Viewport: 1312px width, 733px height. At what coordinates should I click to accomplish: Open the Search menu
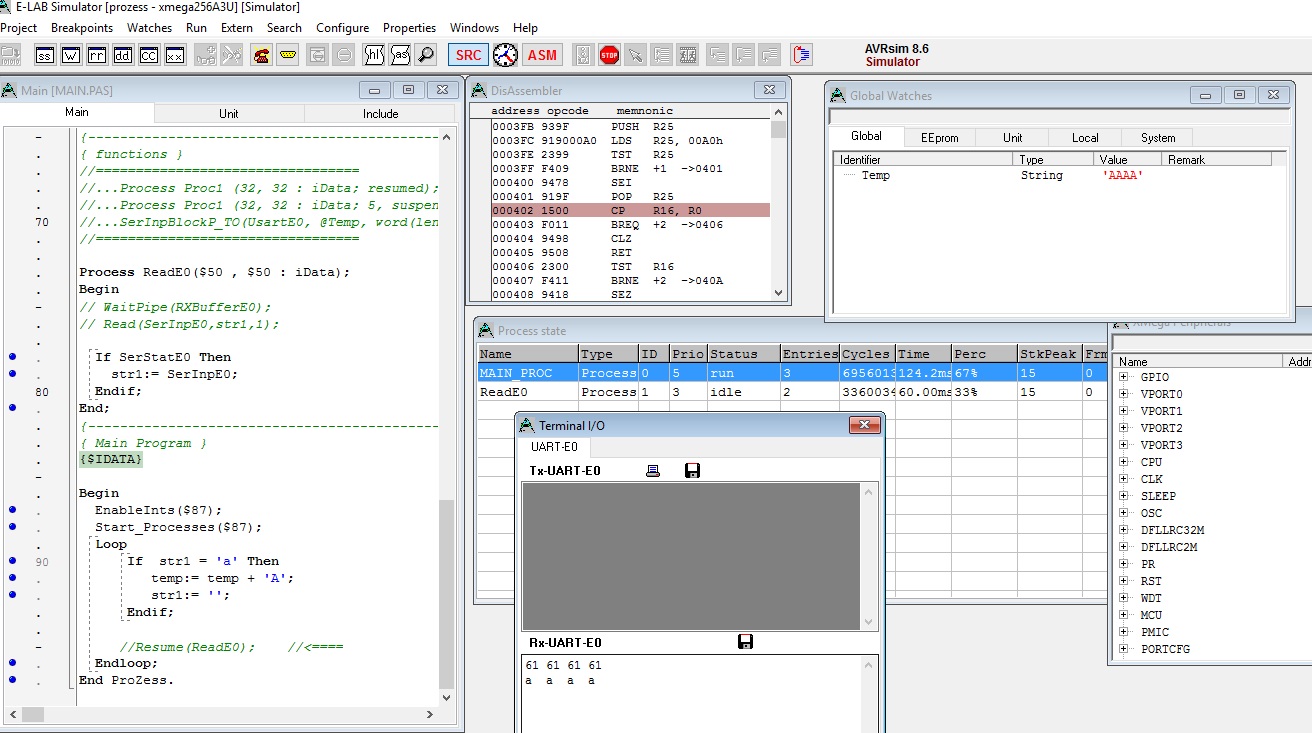click(284, 28)
